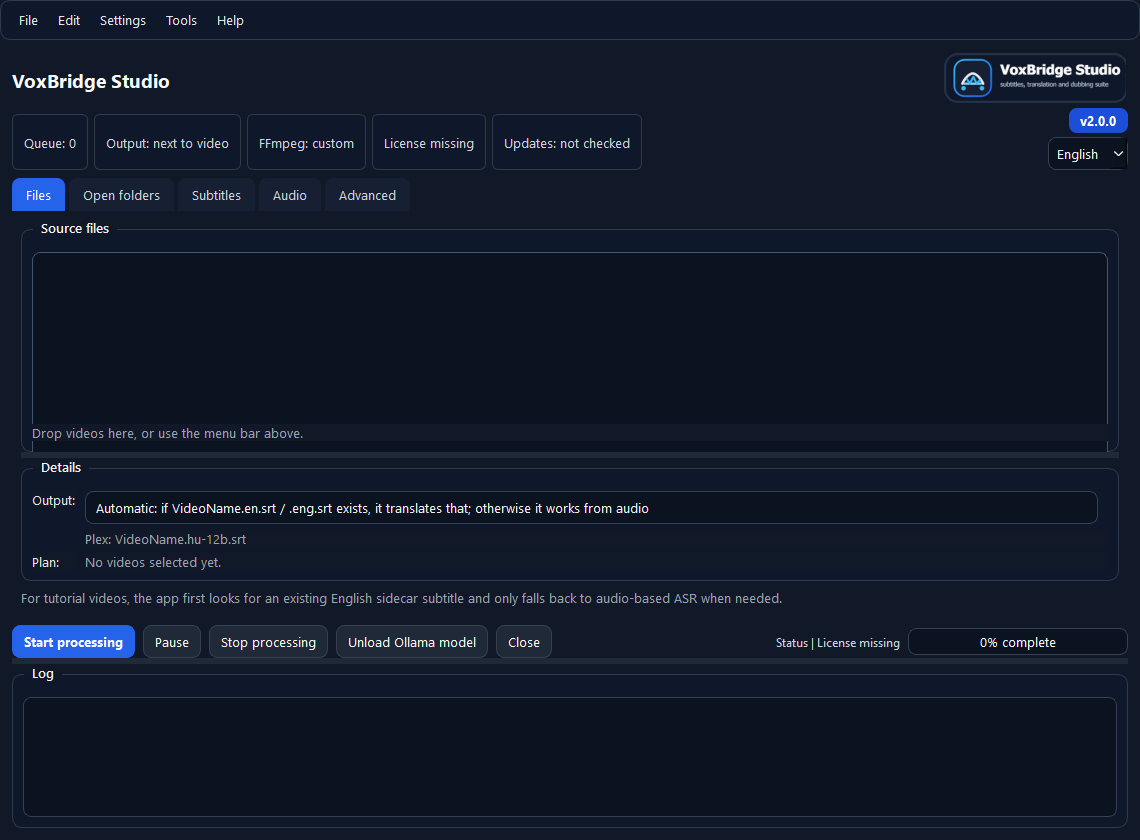Screen dimensions: 1140x840
Task: Open the Settings menu
Action: pos(122,20)
